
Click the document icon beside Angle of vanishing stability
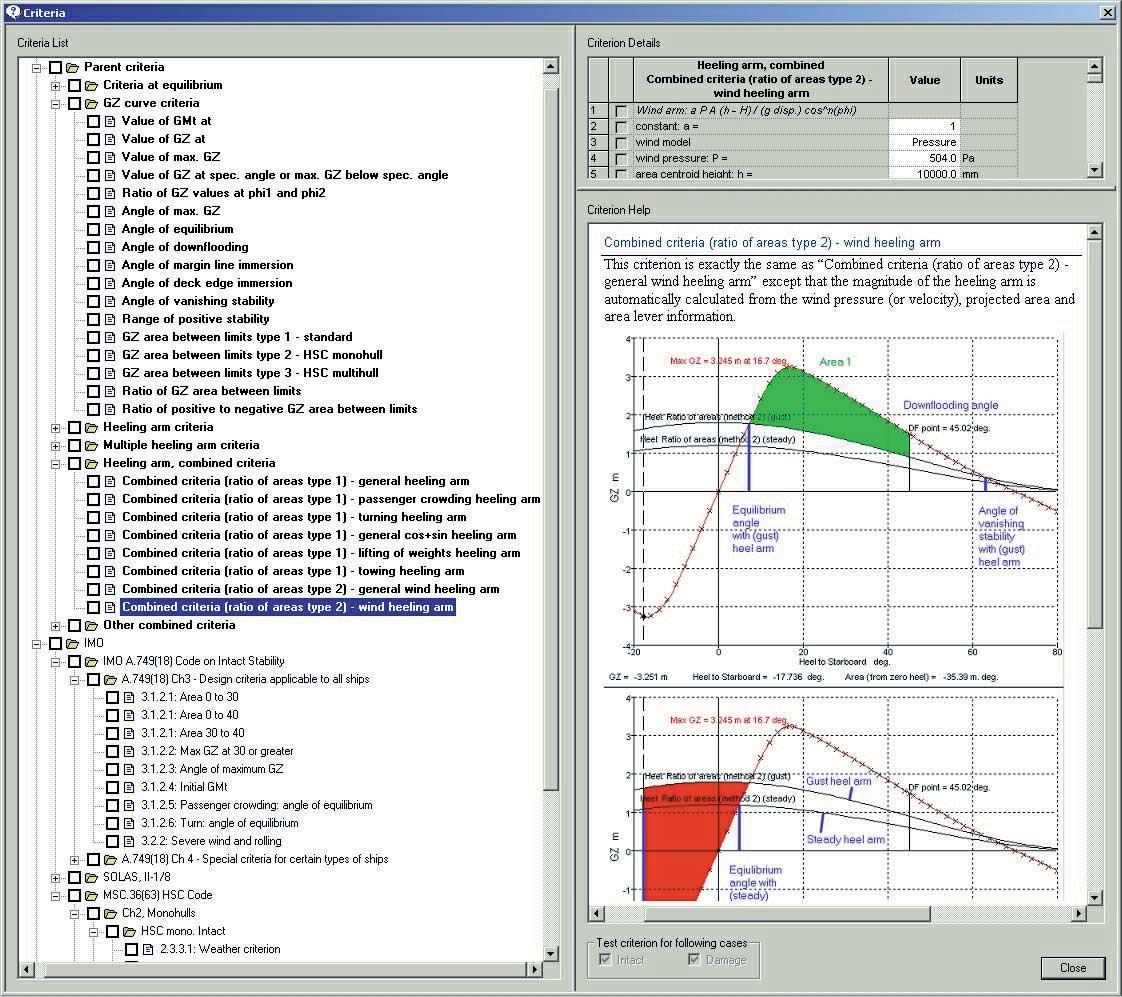point(110,301)
